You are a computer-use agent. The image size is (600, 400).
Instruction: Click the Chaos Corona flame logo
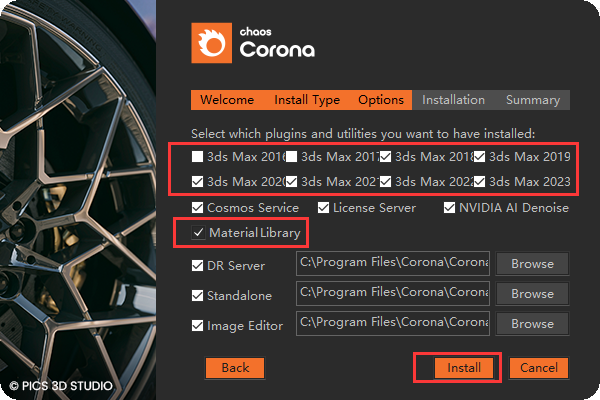(212, 43)
